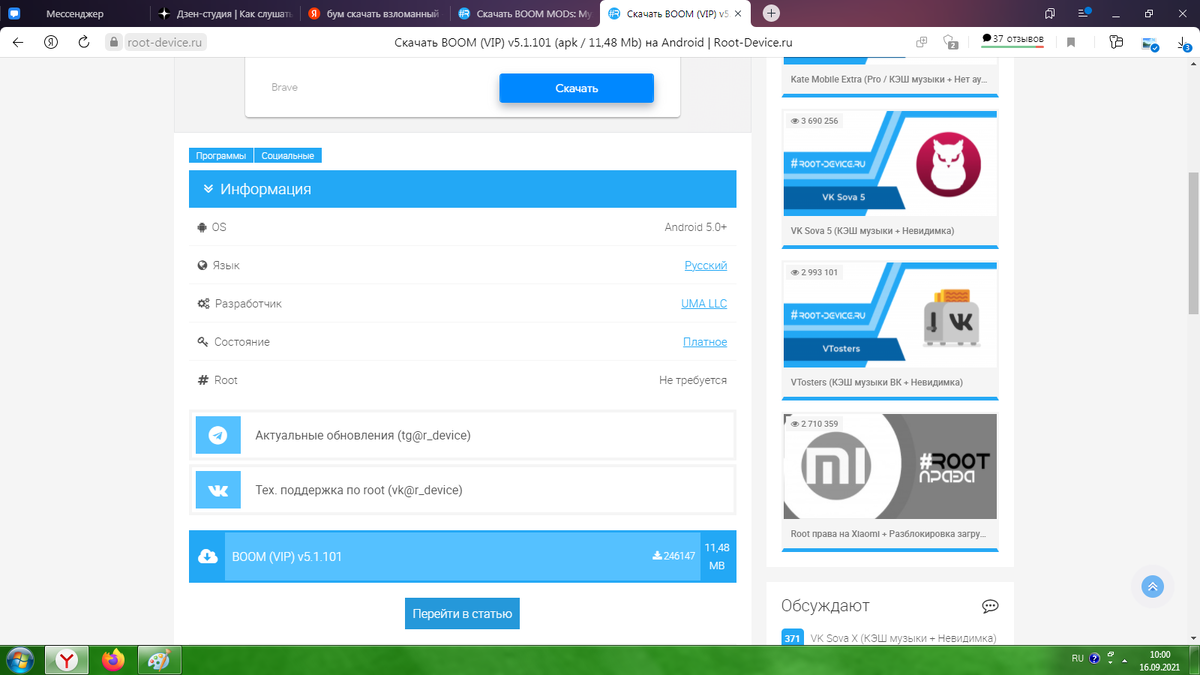Open Firefox from the taskbar
Viewport: 1200px width, 675px height.
click(113, 660)
